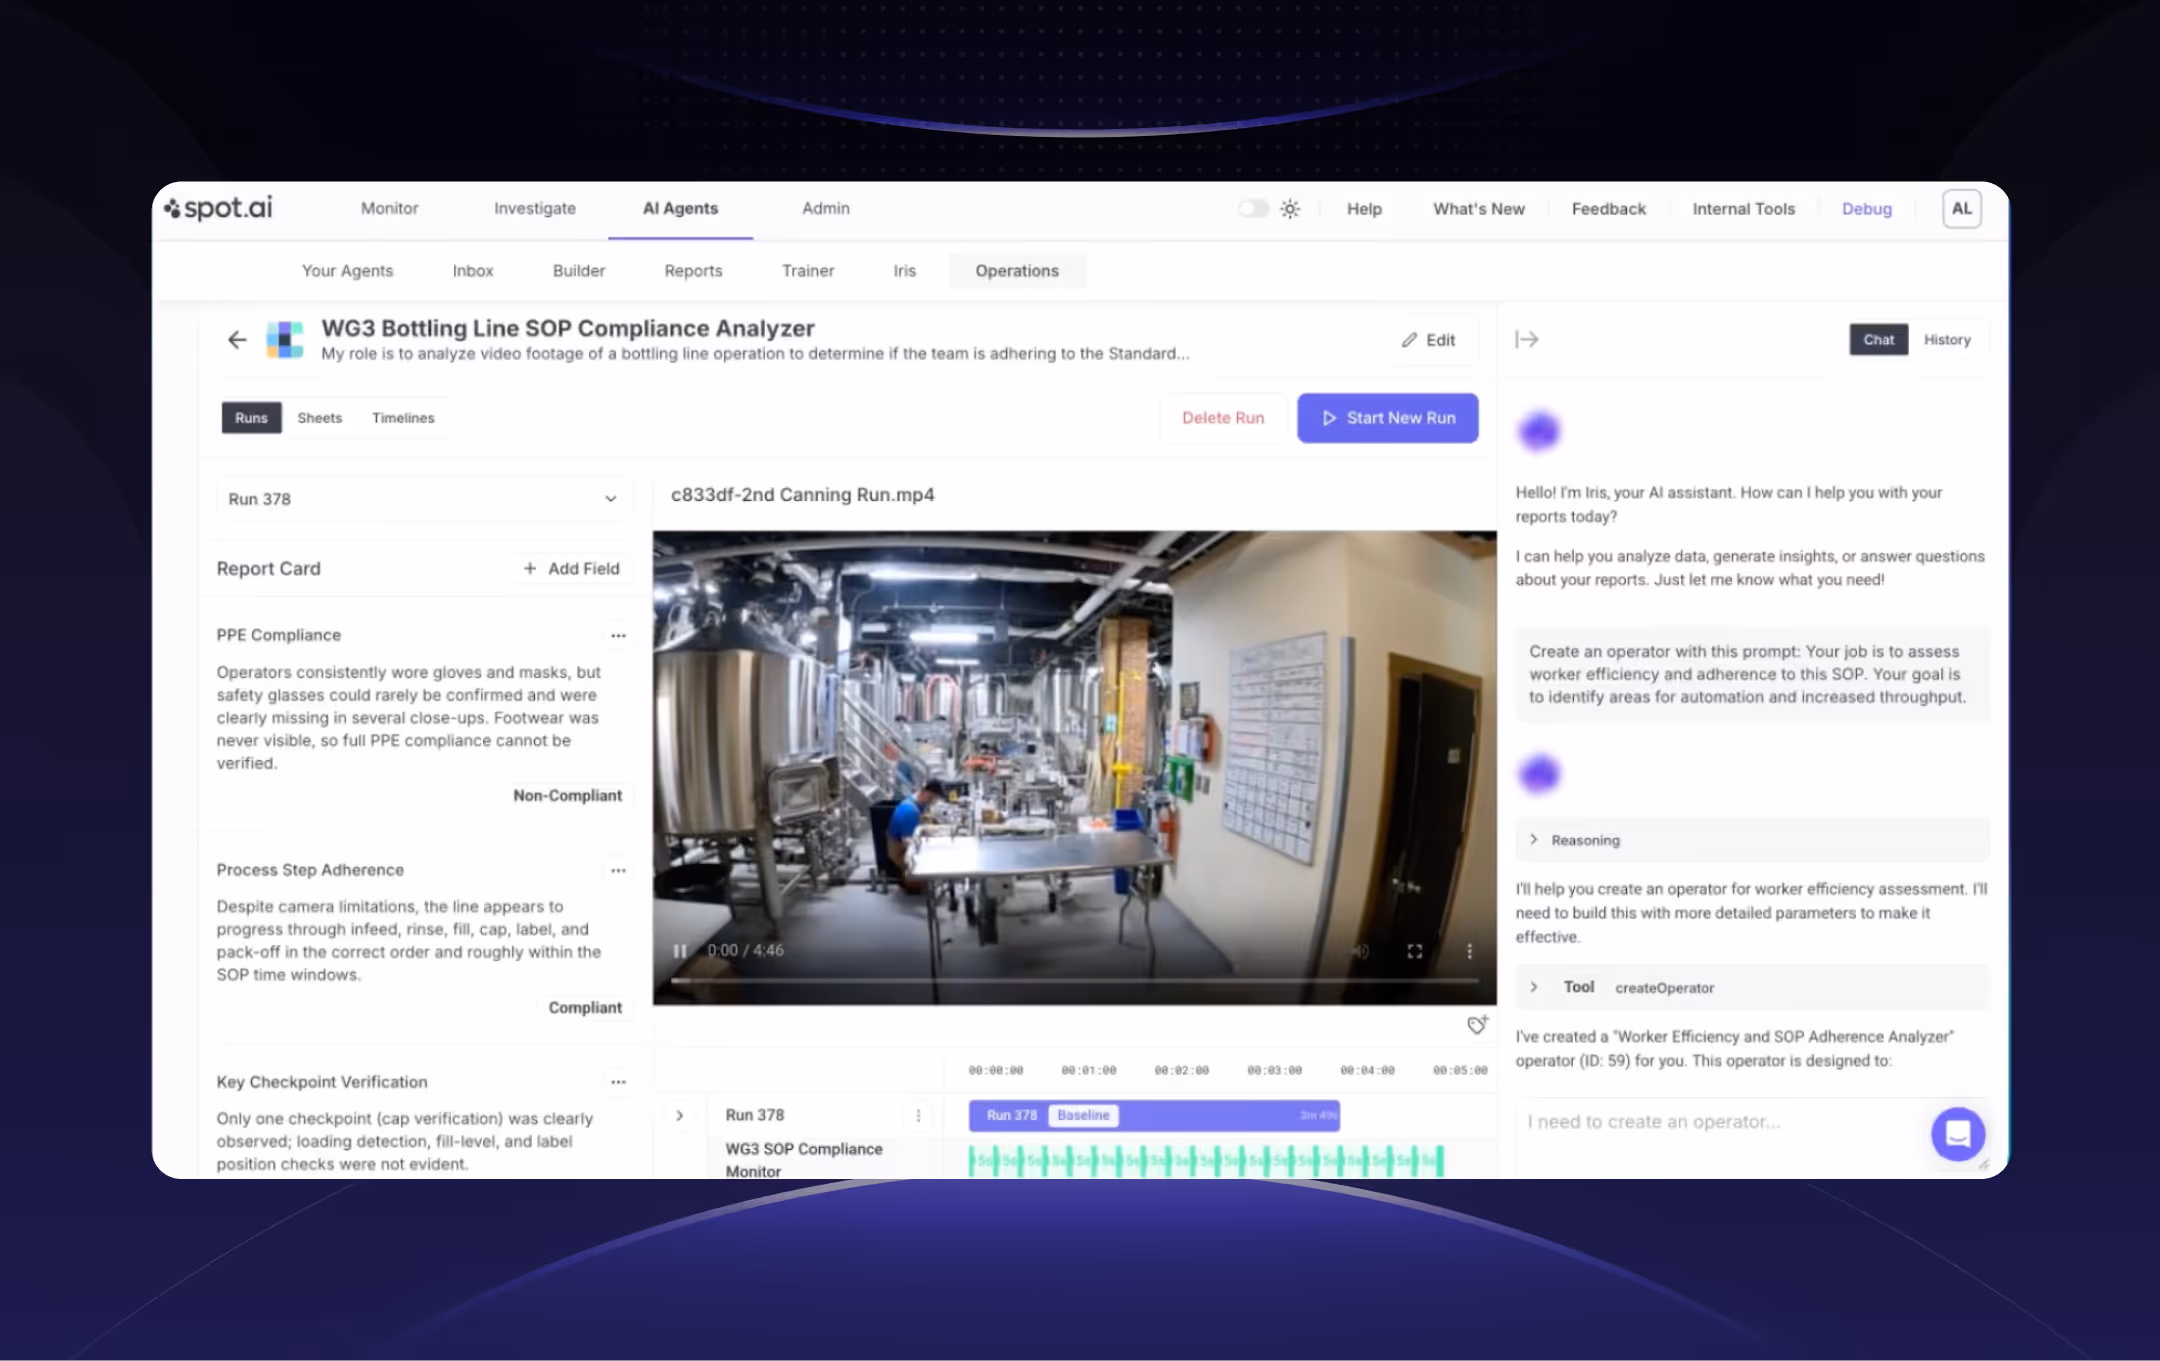2160x1361 pixels.
Task: Click the WG3 SOP Compliance Monitor row
Action: 804,1160
